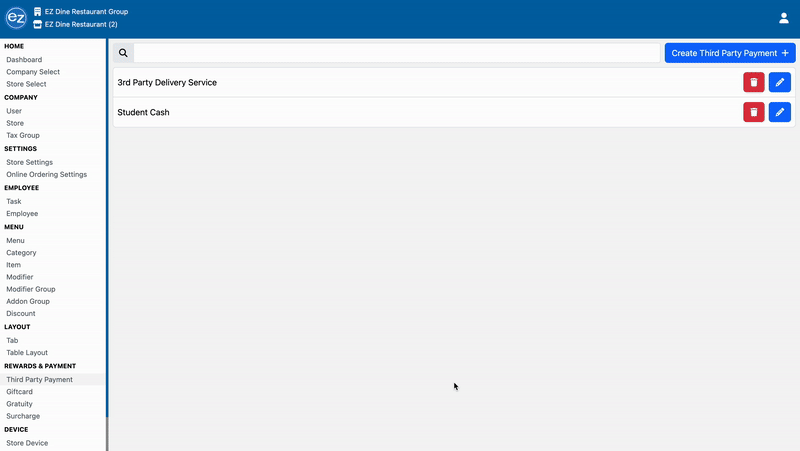This screenshot has height=451, width=800.
Task: Go to Company Select
Action: 33,72
